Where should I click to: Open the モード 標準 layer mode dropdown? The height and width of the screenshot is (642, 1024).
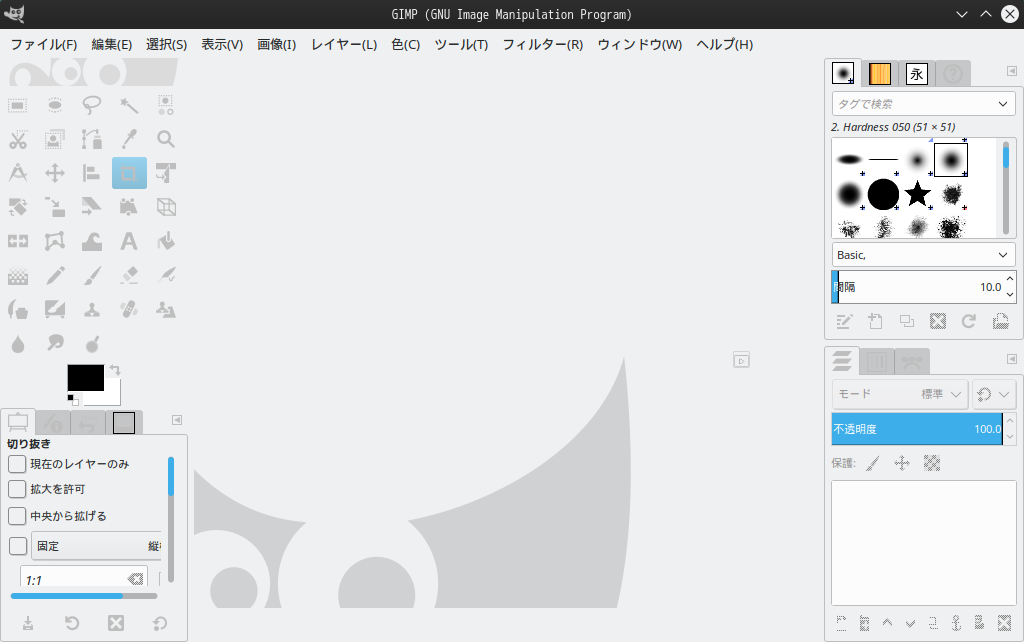click(x=899, y=394)
